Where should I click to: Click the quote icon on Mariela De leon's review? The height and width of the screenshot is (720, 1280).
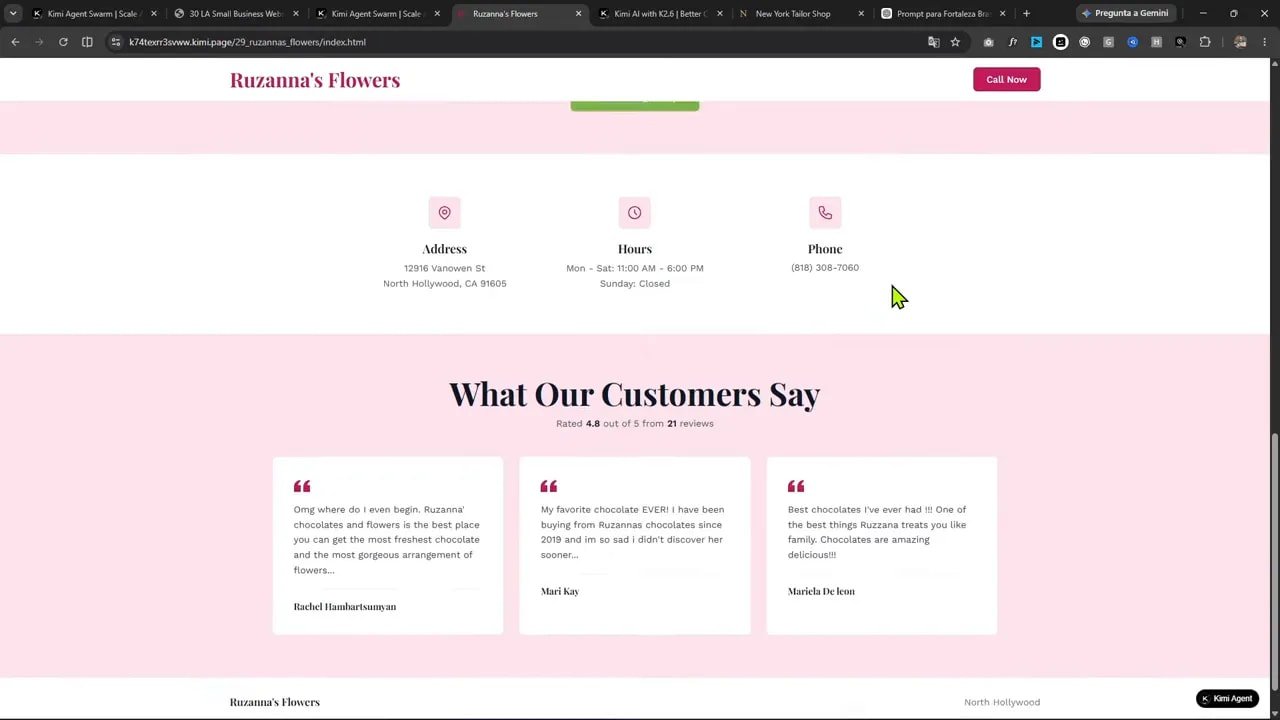[796, 486]
